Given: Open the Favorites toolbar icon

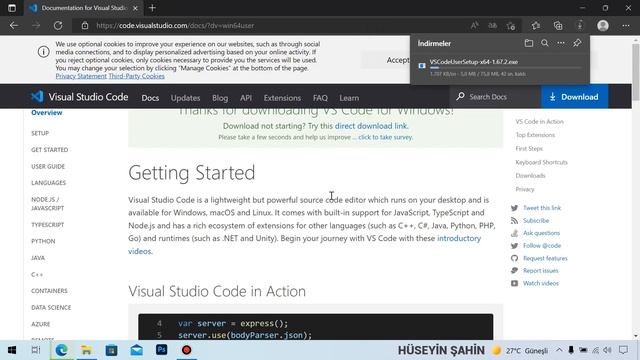Looking at the screenshot, I should coord(536,26).
